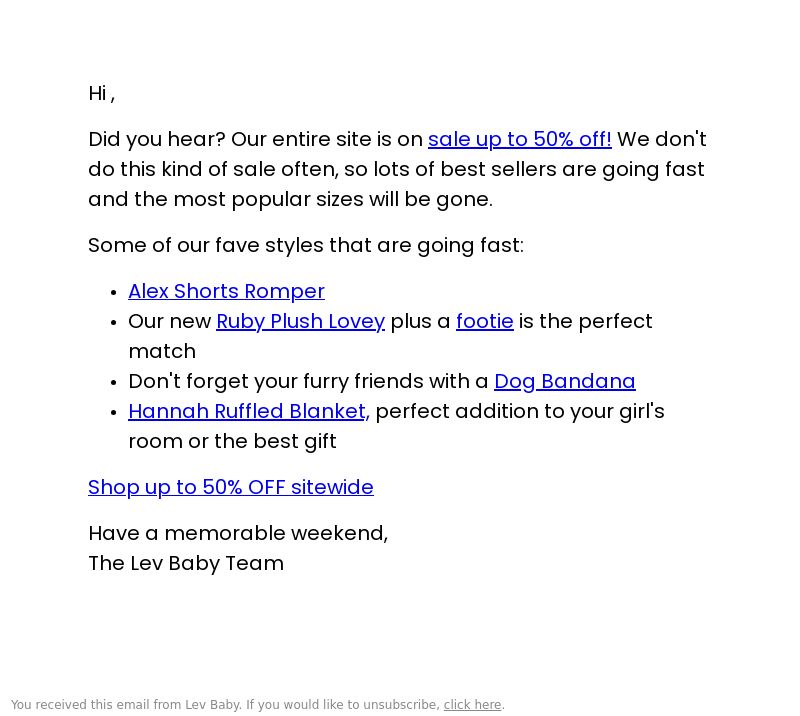
Task: Click the bullet before 'Our new Ruby Plush Lovey'
Action: click(114, 323)
